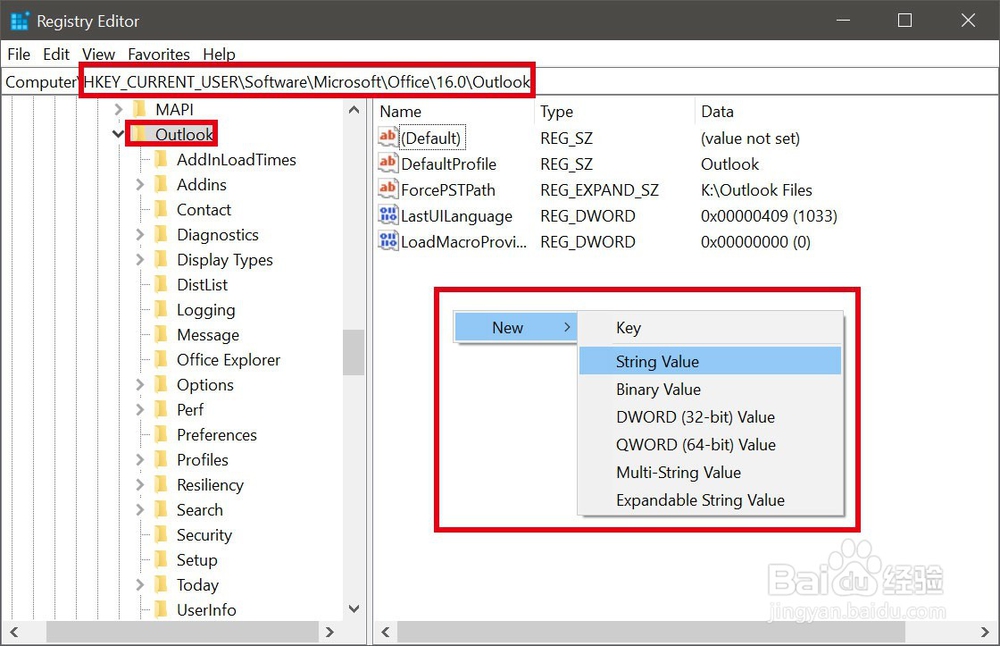Select the Outlook tree key
The image size is (1000, 646).
point(184,134)
